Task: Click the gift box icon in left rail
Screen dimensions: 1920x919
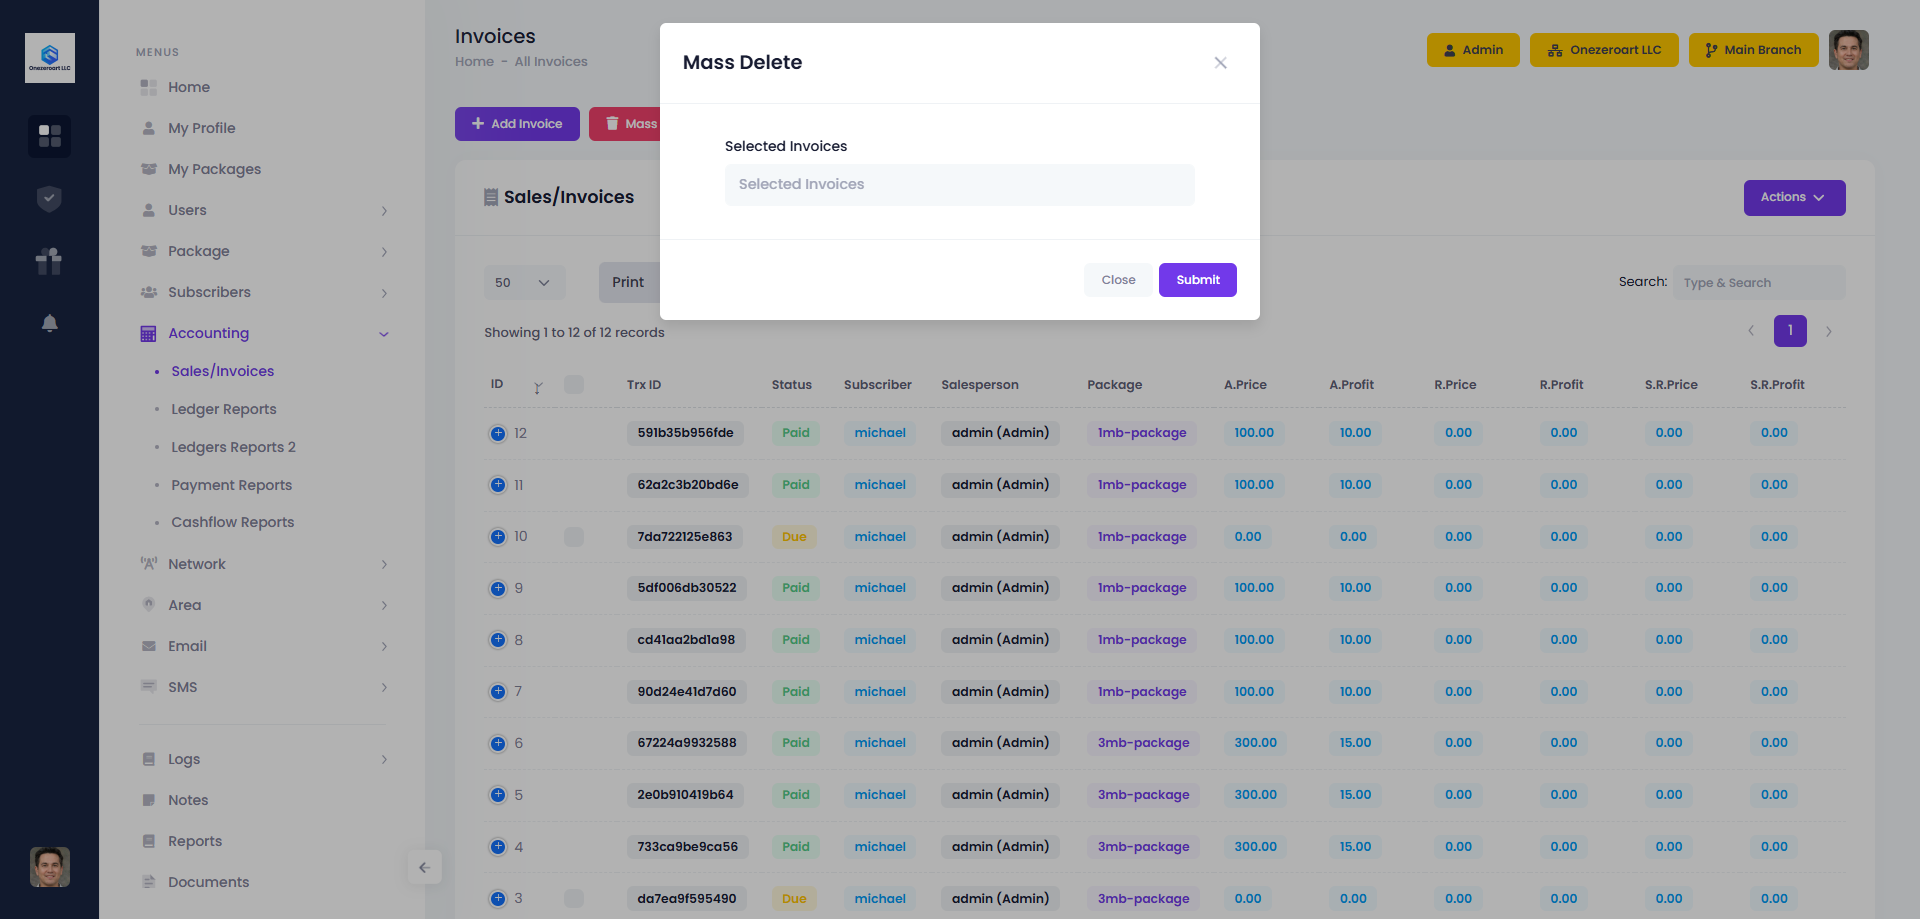Action: [49, 261]
